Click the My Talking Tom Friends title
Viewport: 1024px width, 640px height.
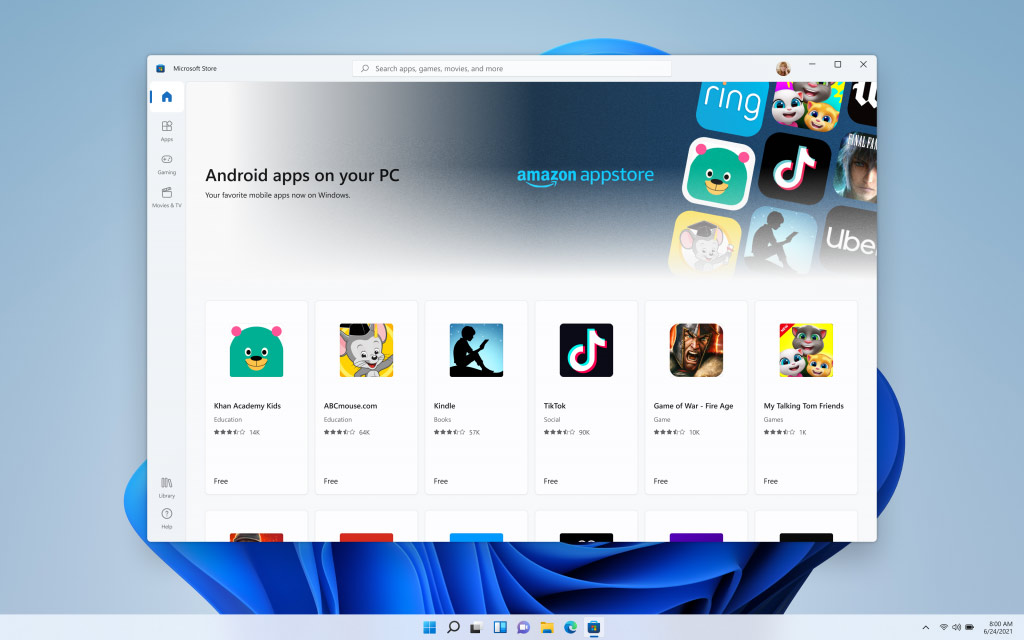(x=803, y=406)
